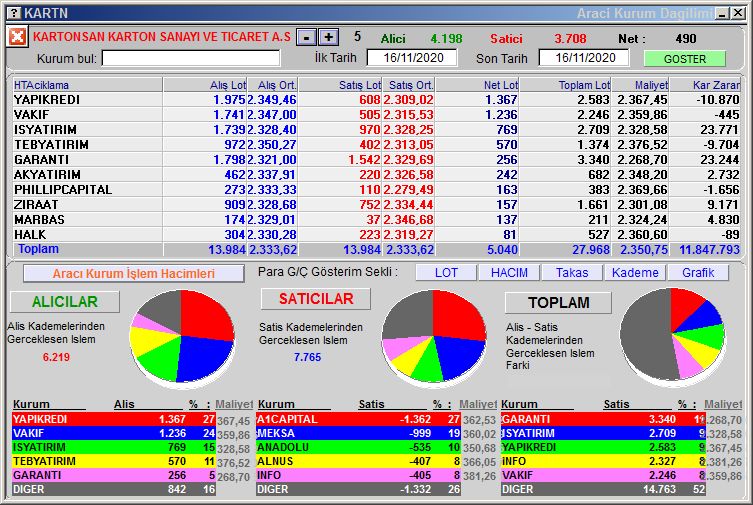Select the AKYATIRIM row
Viewport: 753px width, 505px height.
click(376, 175)
